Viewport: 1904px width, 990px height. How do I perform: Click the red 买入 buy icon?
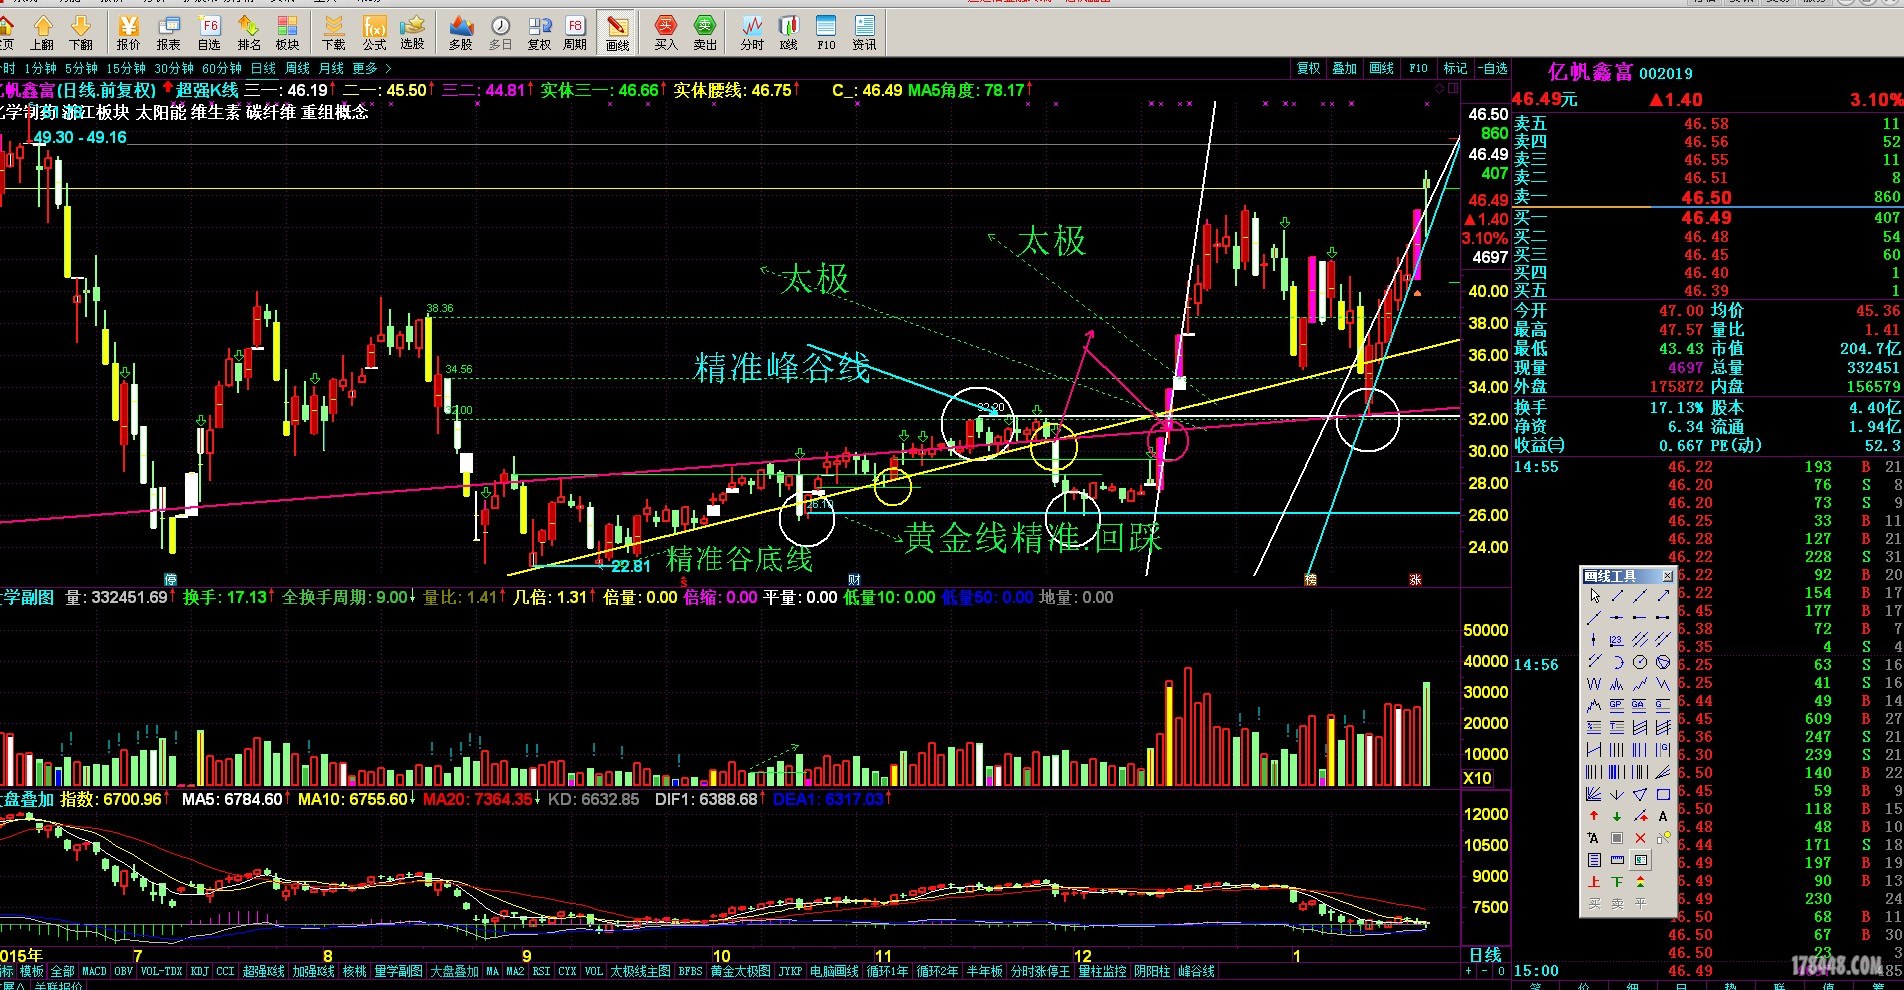click(666, 33)
